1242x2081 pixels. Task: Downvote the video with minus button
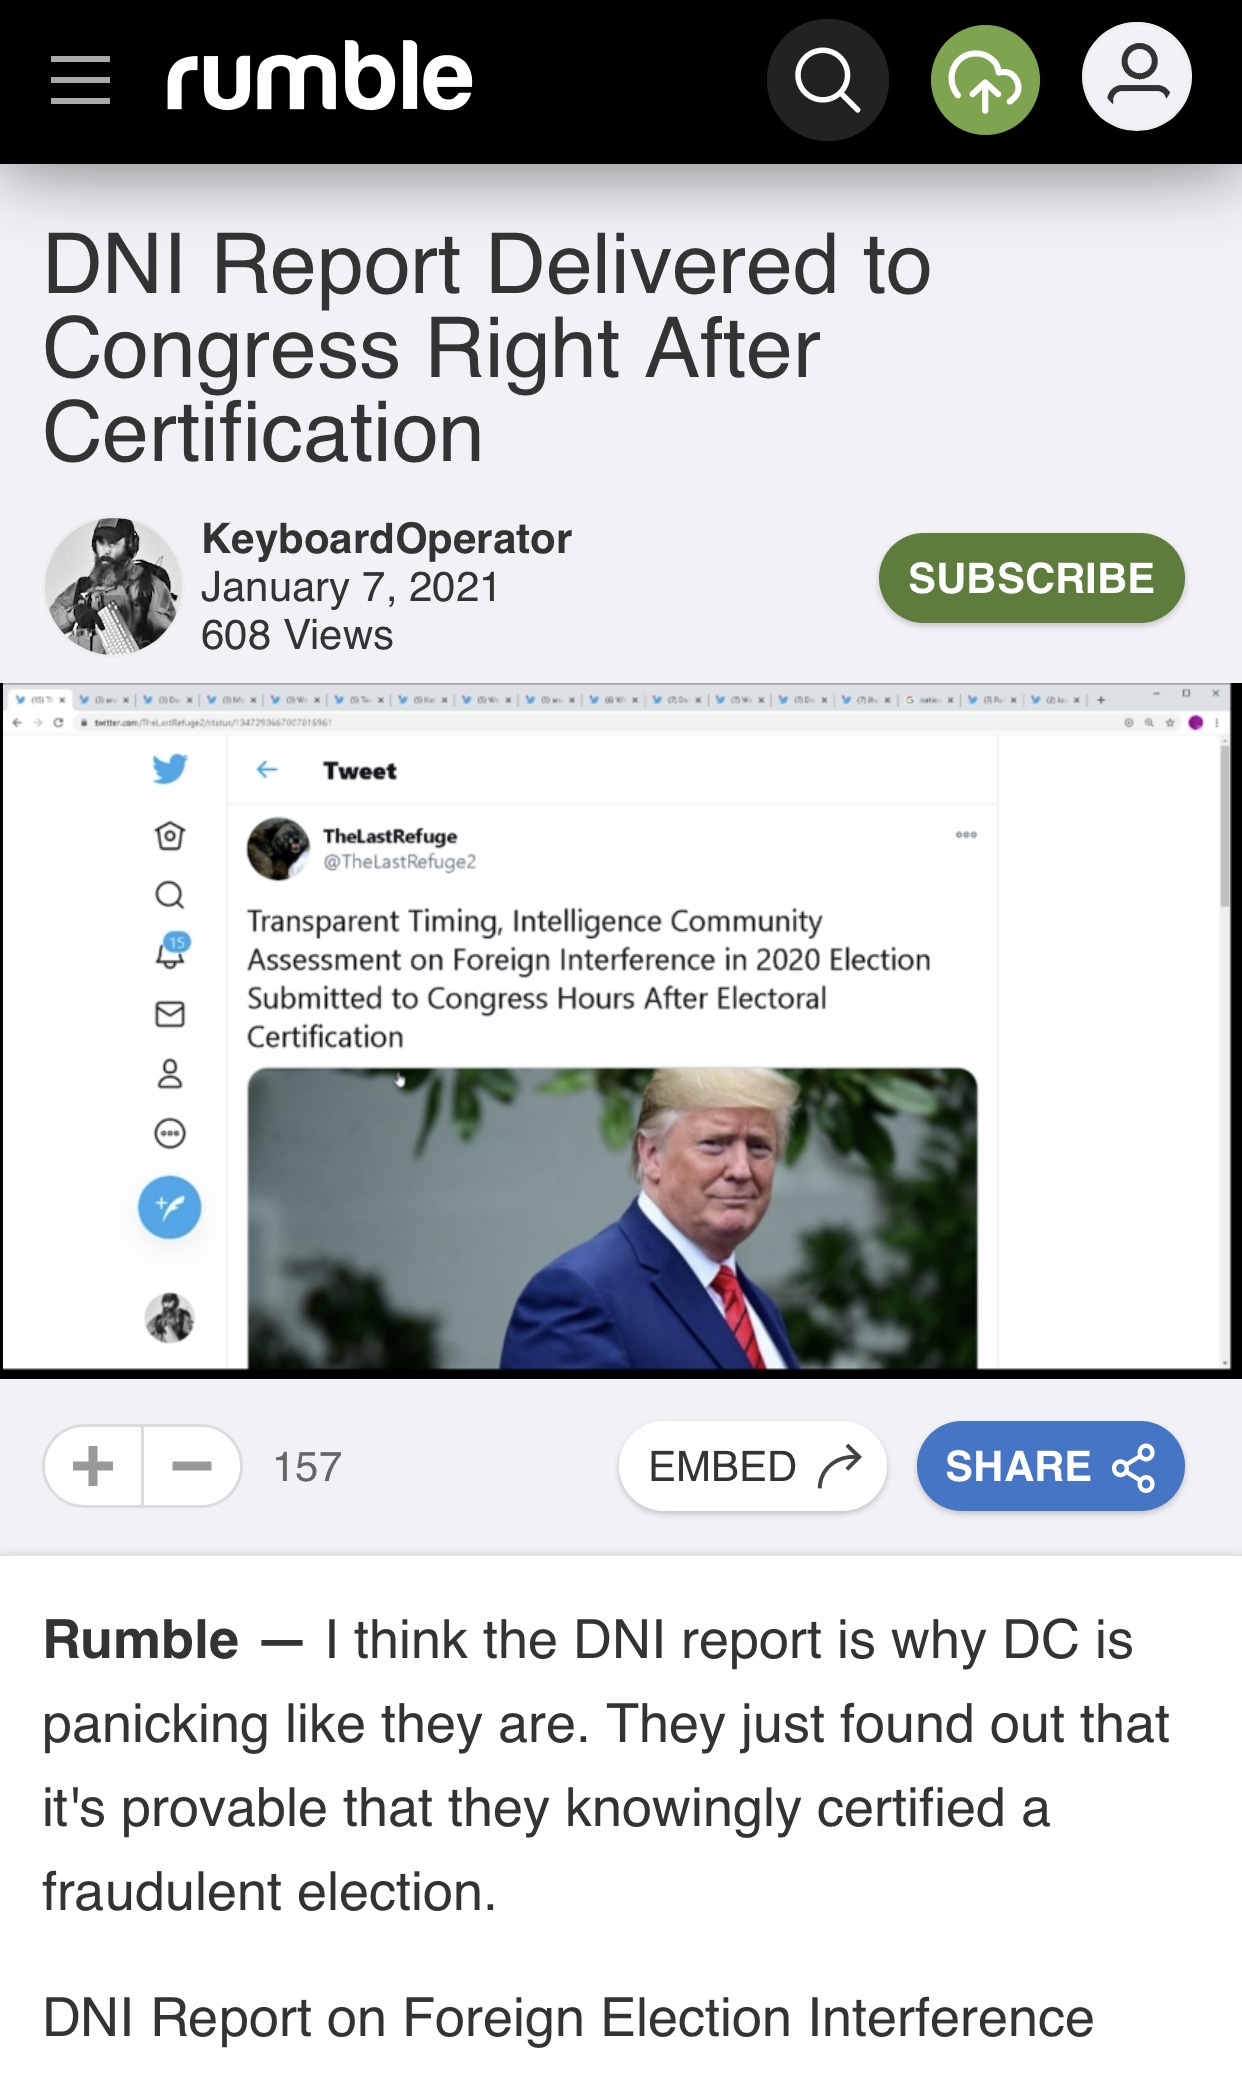pyautogui.click(x=192, y=1466)
